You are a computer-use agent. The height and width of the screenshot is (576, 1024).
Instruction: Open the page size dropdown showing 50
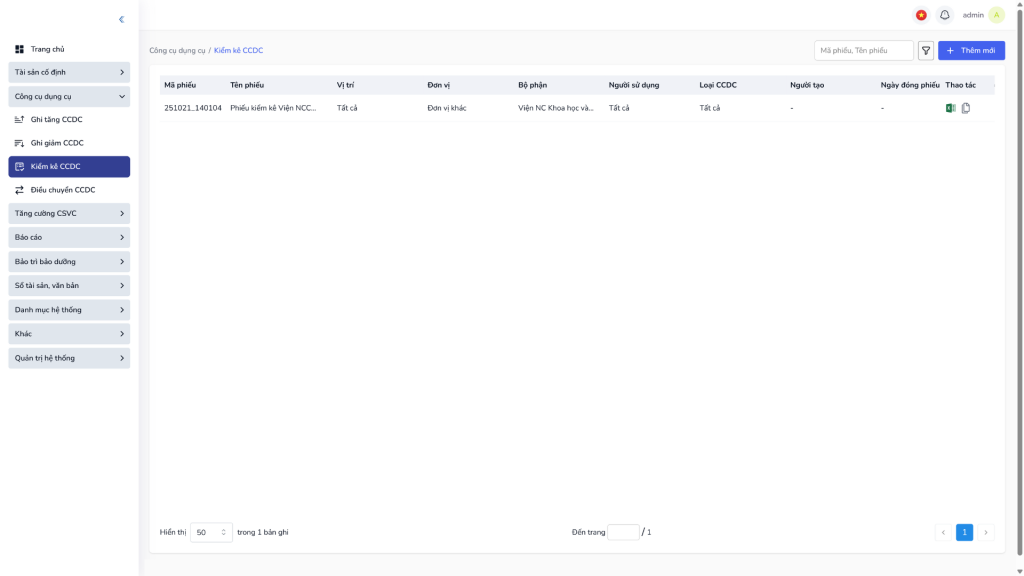tap(211, 532)
